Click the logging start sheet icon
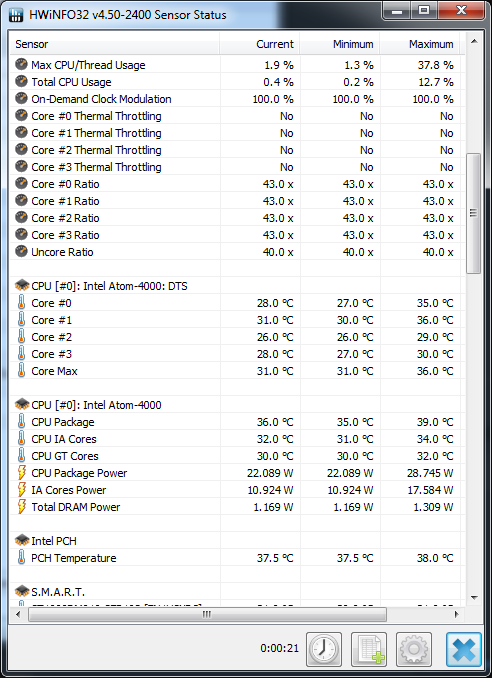The width and height of the screenshot is (492, 678). 369,649
